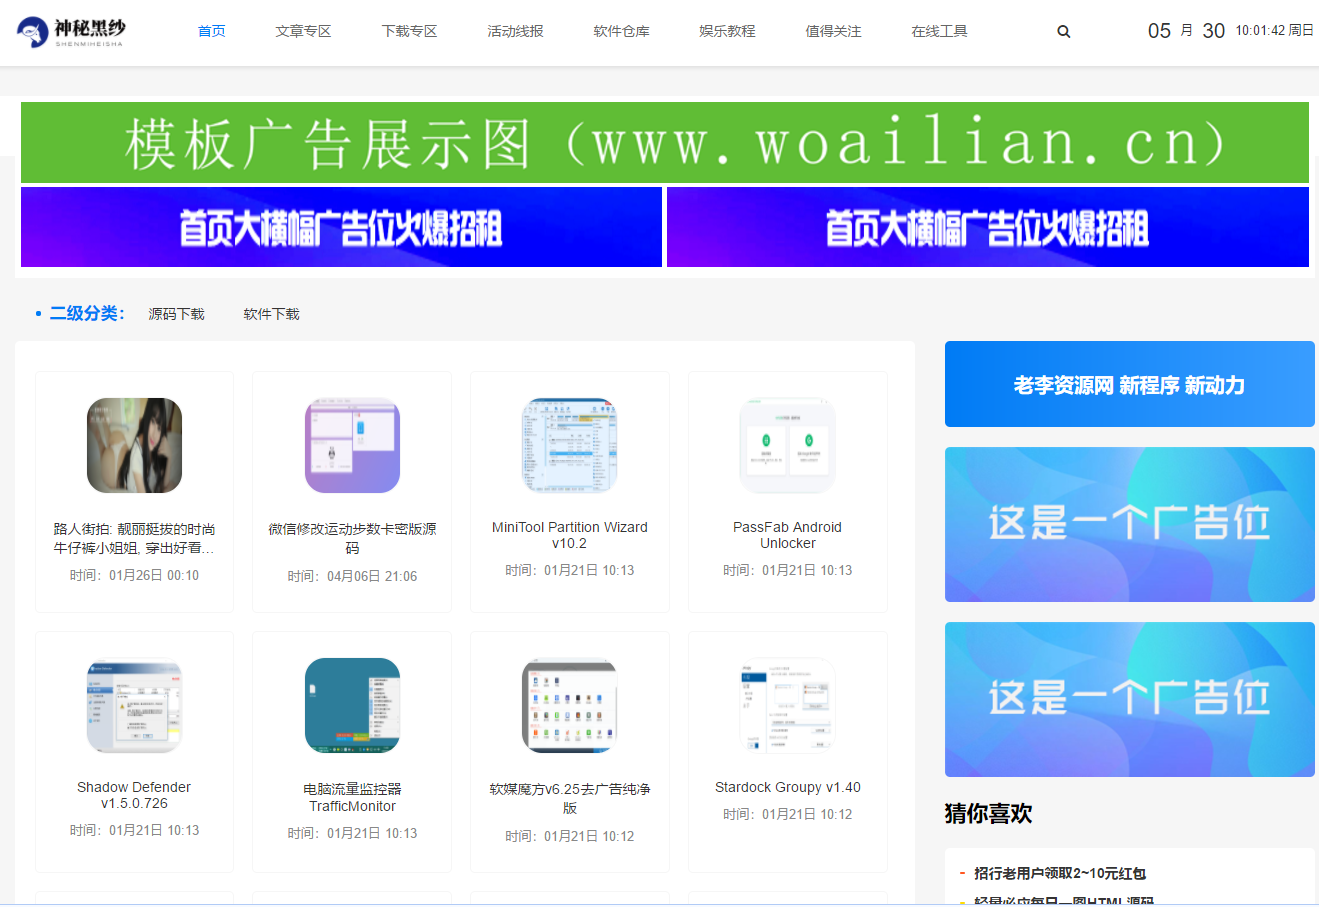This screenshot has width=1319, height=907.
Task: Click the 软媒魔方 software icon
Action: (570, 706)
